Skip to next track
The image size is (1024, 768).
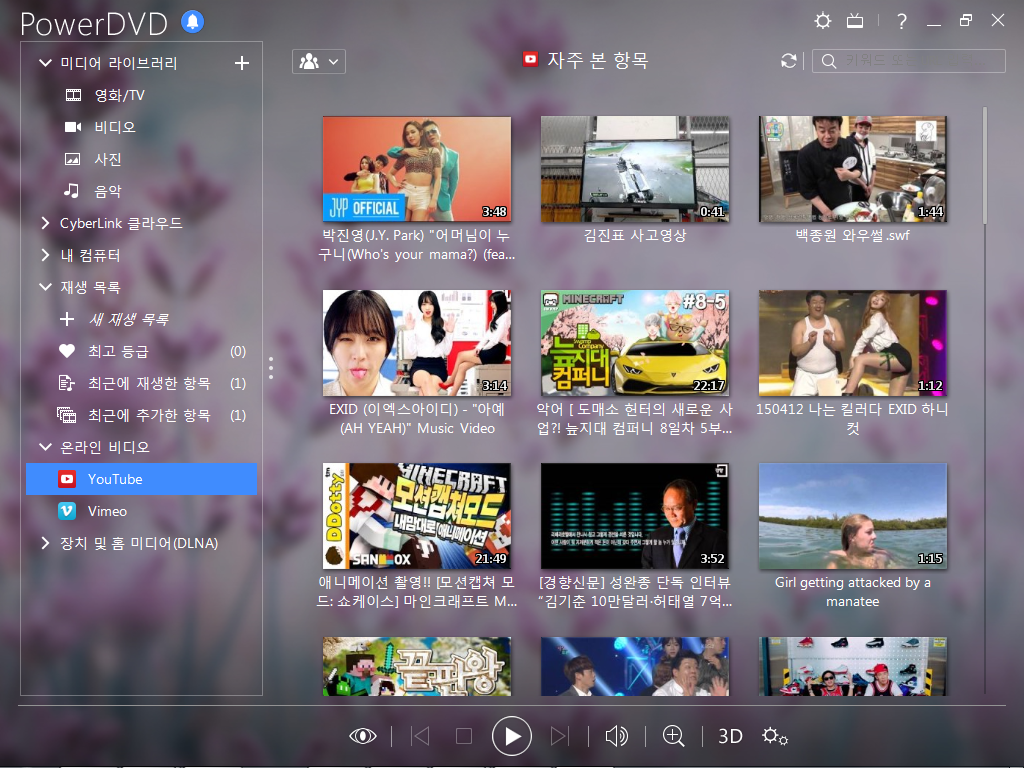[x=560, y=736]
